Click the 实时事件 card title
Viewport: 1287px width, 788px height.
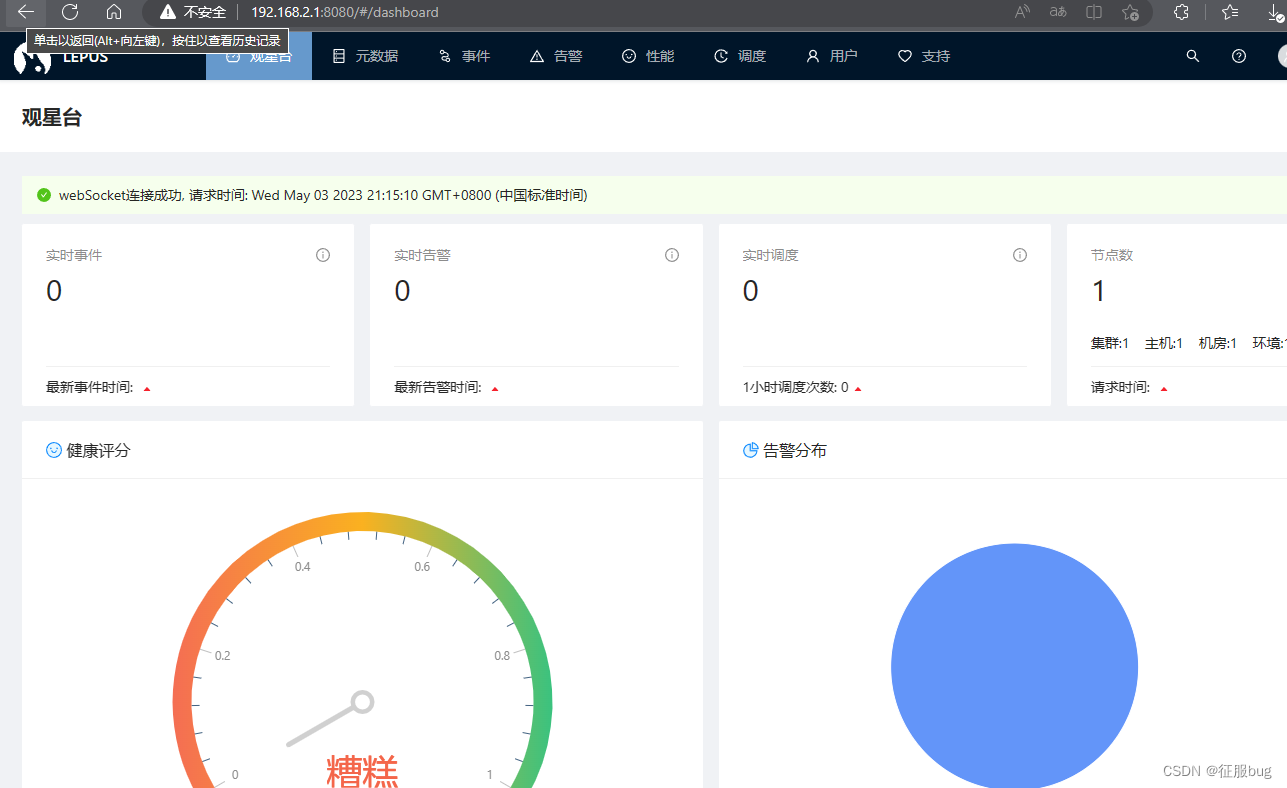74,255
